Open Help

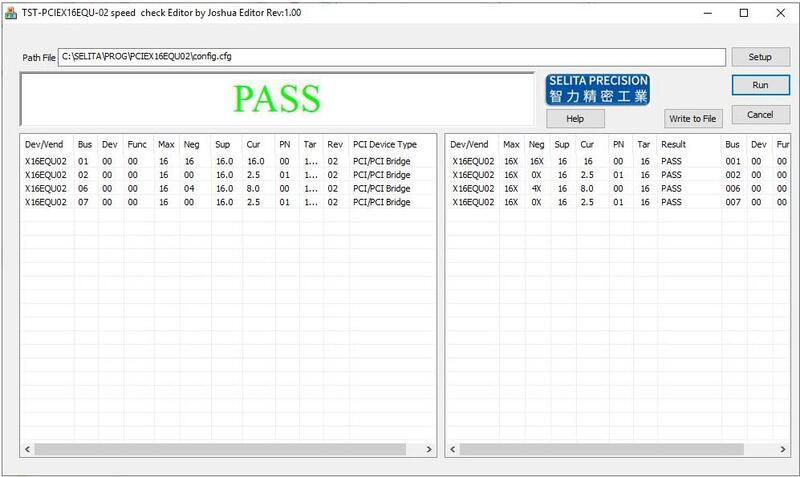click(x=575, y=119)
